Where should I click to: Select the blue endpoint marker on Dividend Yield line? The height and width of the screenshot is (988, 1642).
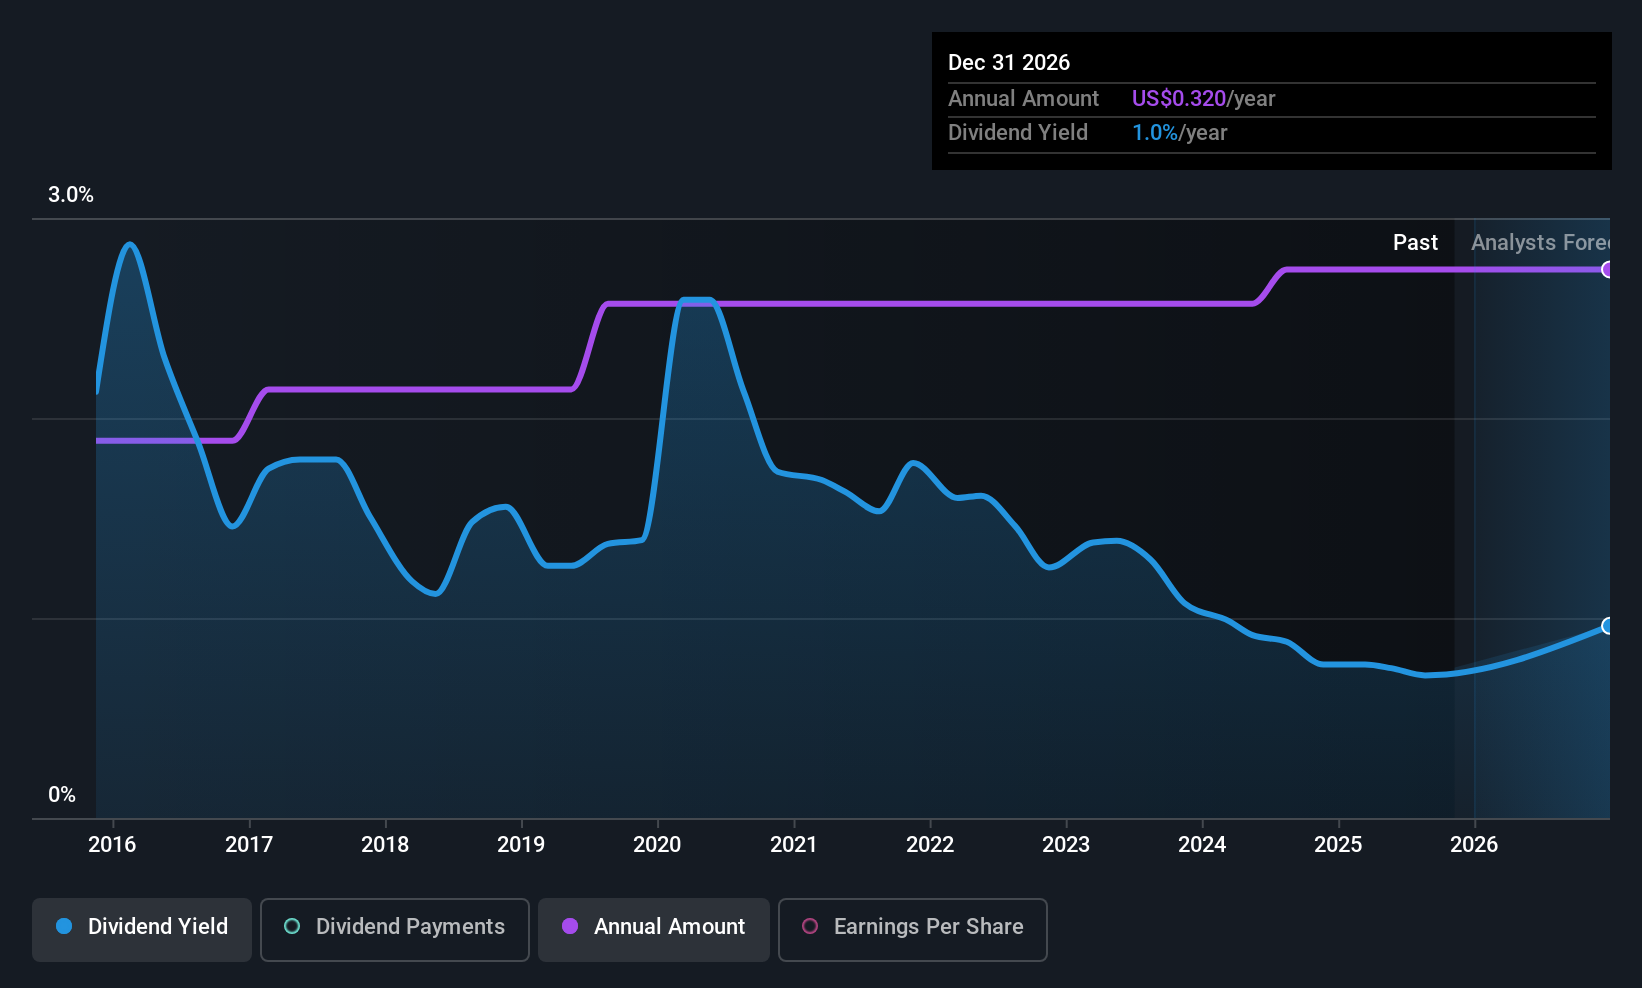coord(1607,626)
